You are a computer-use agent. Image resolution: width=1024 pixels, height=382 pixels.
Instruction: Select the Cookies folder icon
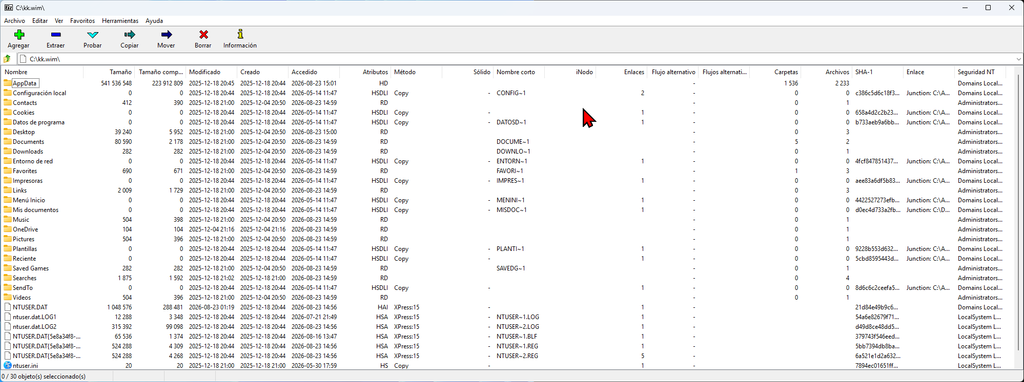(x=7, y=112)
